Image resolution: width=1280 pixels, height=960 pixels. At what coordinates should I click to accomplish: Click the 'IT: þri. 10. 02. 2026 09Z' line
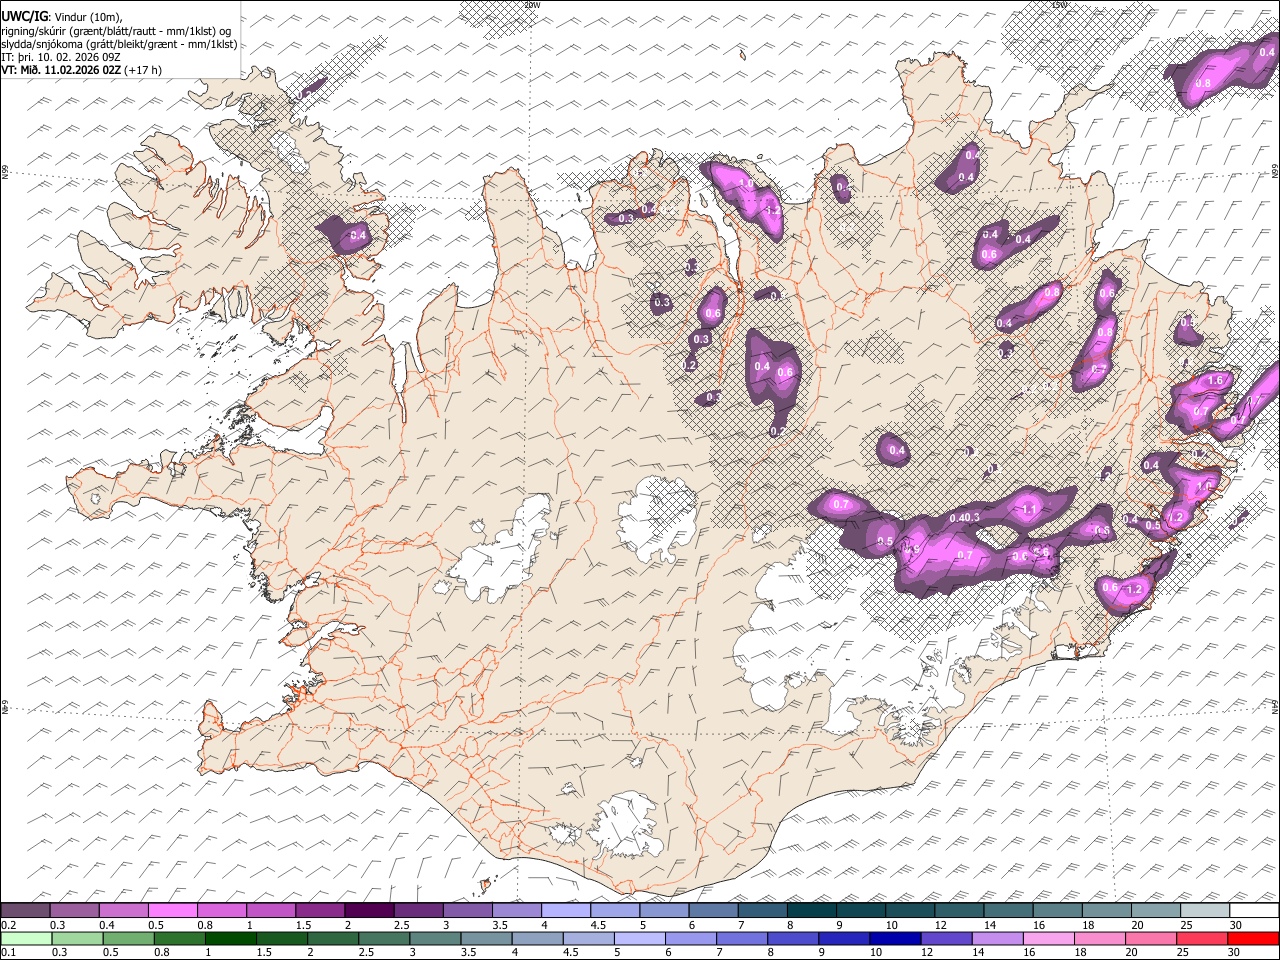[61, 57]
